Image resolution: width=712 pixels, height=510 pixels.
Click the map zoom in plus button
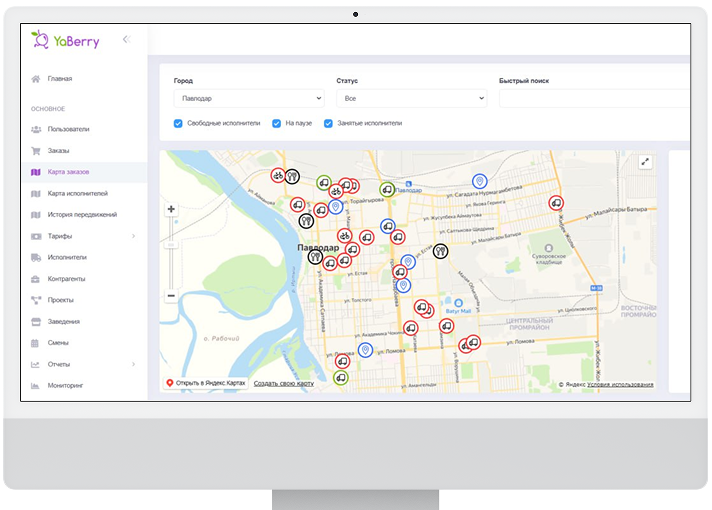[x=171, y=209]
